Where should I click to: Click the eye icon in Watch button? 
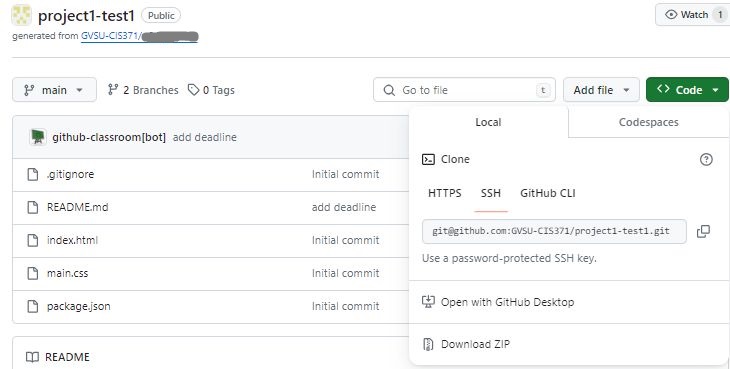671,15
